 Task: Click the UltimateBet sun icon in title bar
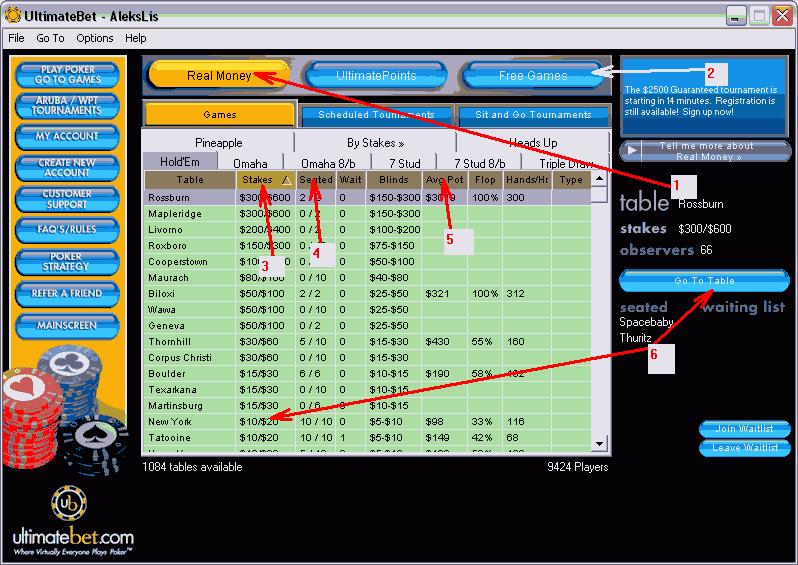13,15
